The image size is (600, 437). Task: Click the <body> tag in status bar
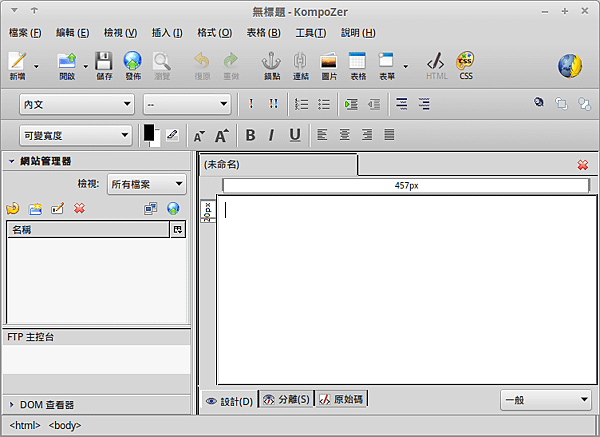coord(65,425)
